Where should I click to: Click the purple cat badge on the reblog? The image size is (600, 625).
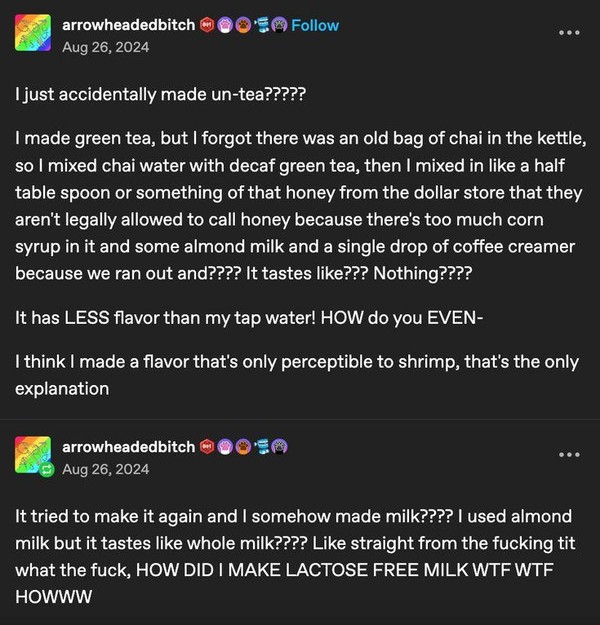coord(279,447)
